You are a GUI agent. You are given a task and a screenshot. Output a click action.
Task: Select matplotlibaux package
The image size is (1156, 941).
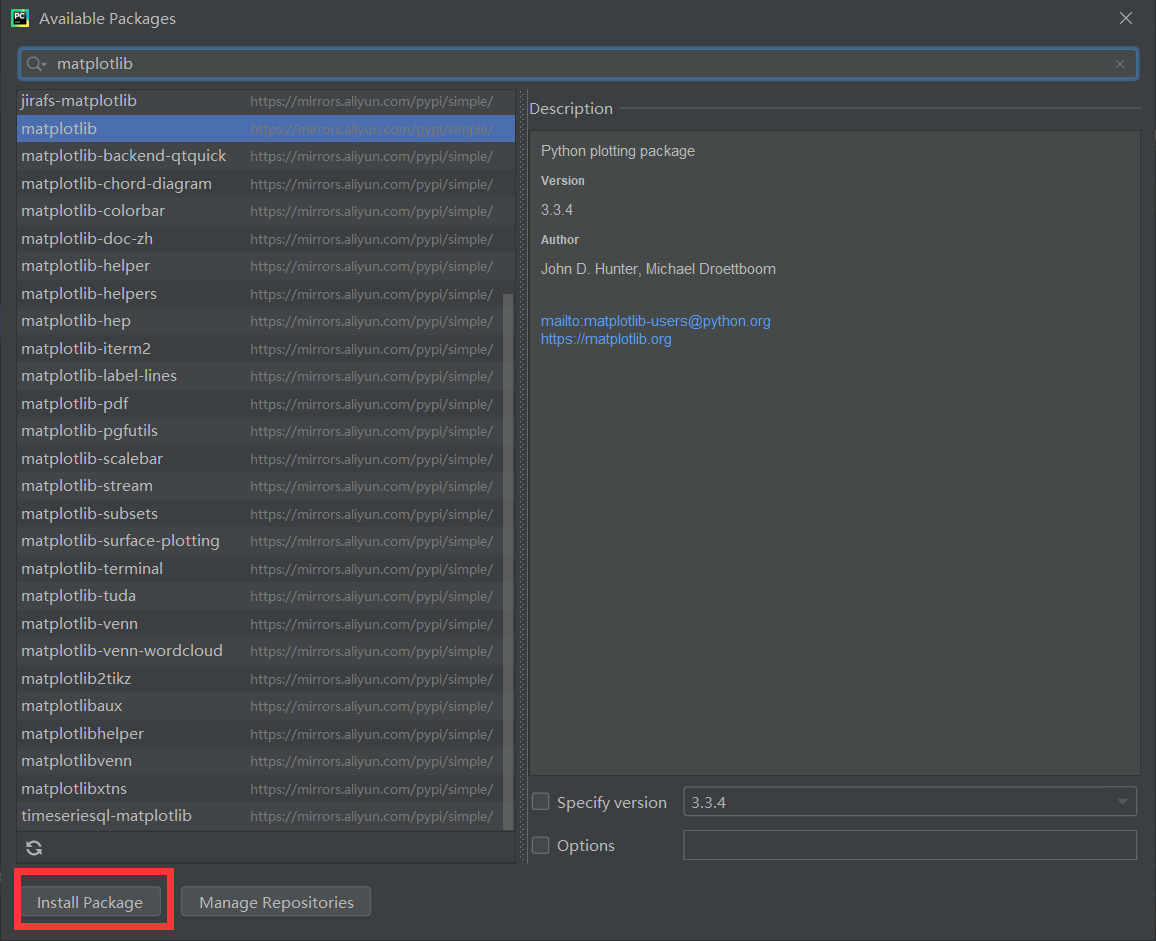click(260, 706)
